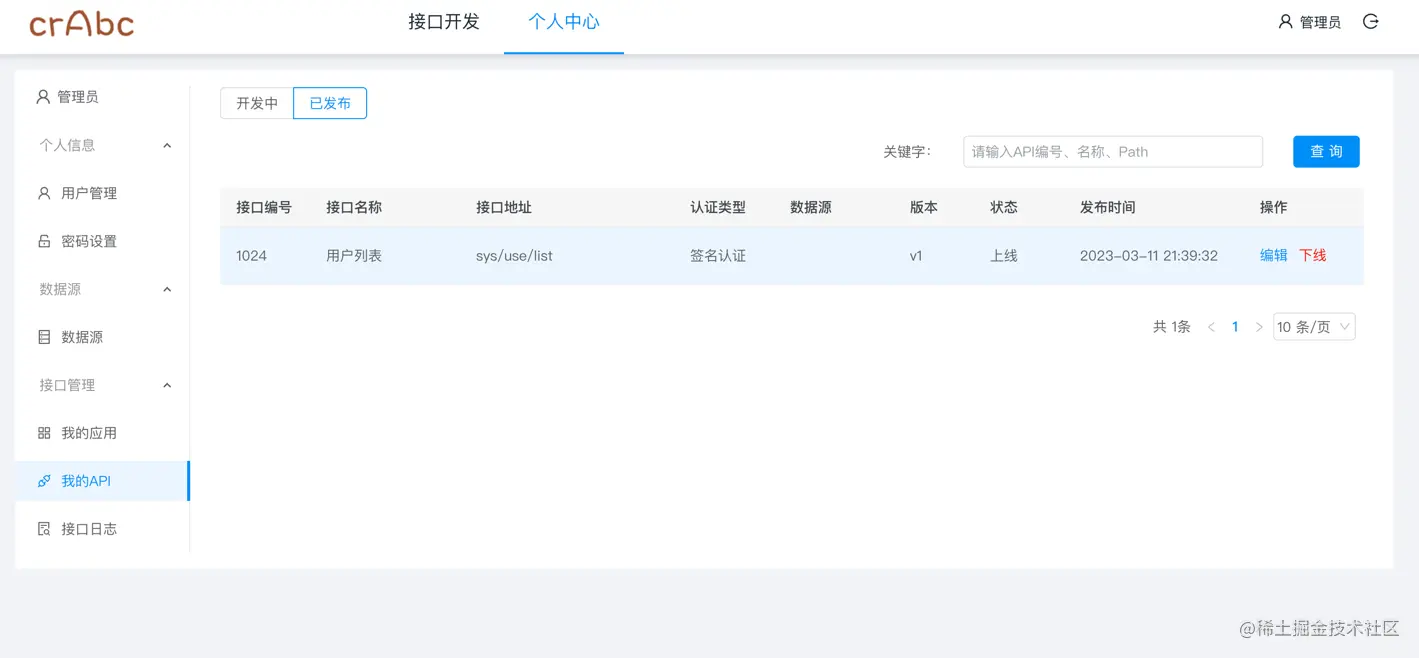The width and height of the screenshot is (1419, 658).
Task: Collapse the 数据源 menu group
Action: [x=167, y=289]
